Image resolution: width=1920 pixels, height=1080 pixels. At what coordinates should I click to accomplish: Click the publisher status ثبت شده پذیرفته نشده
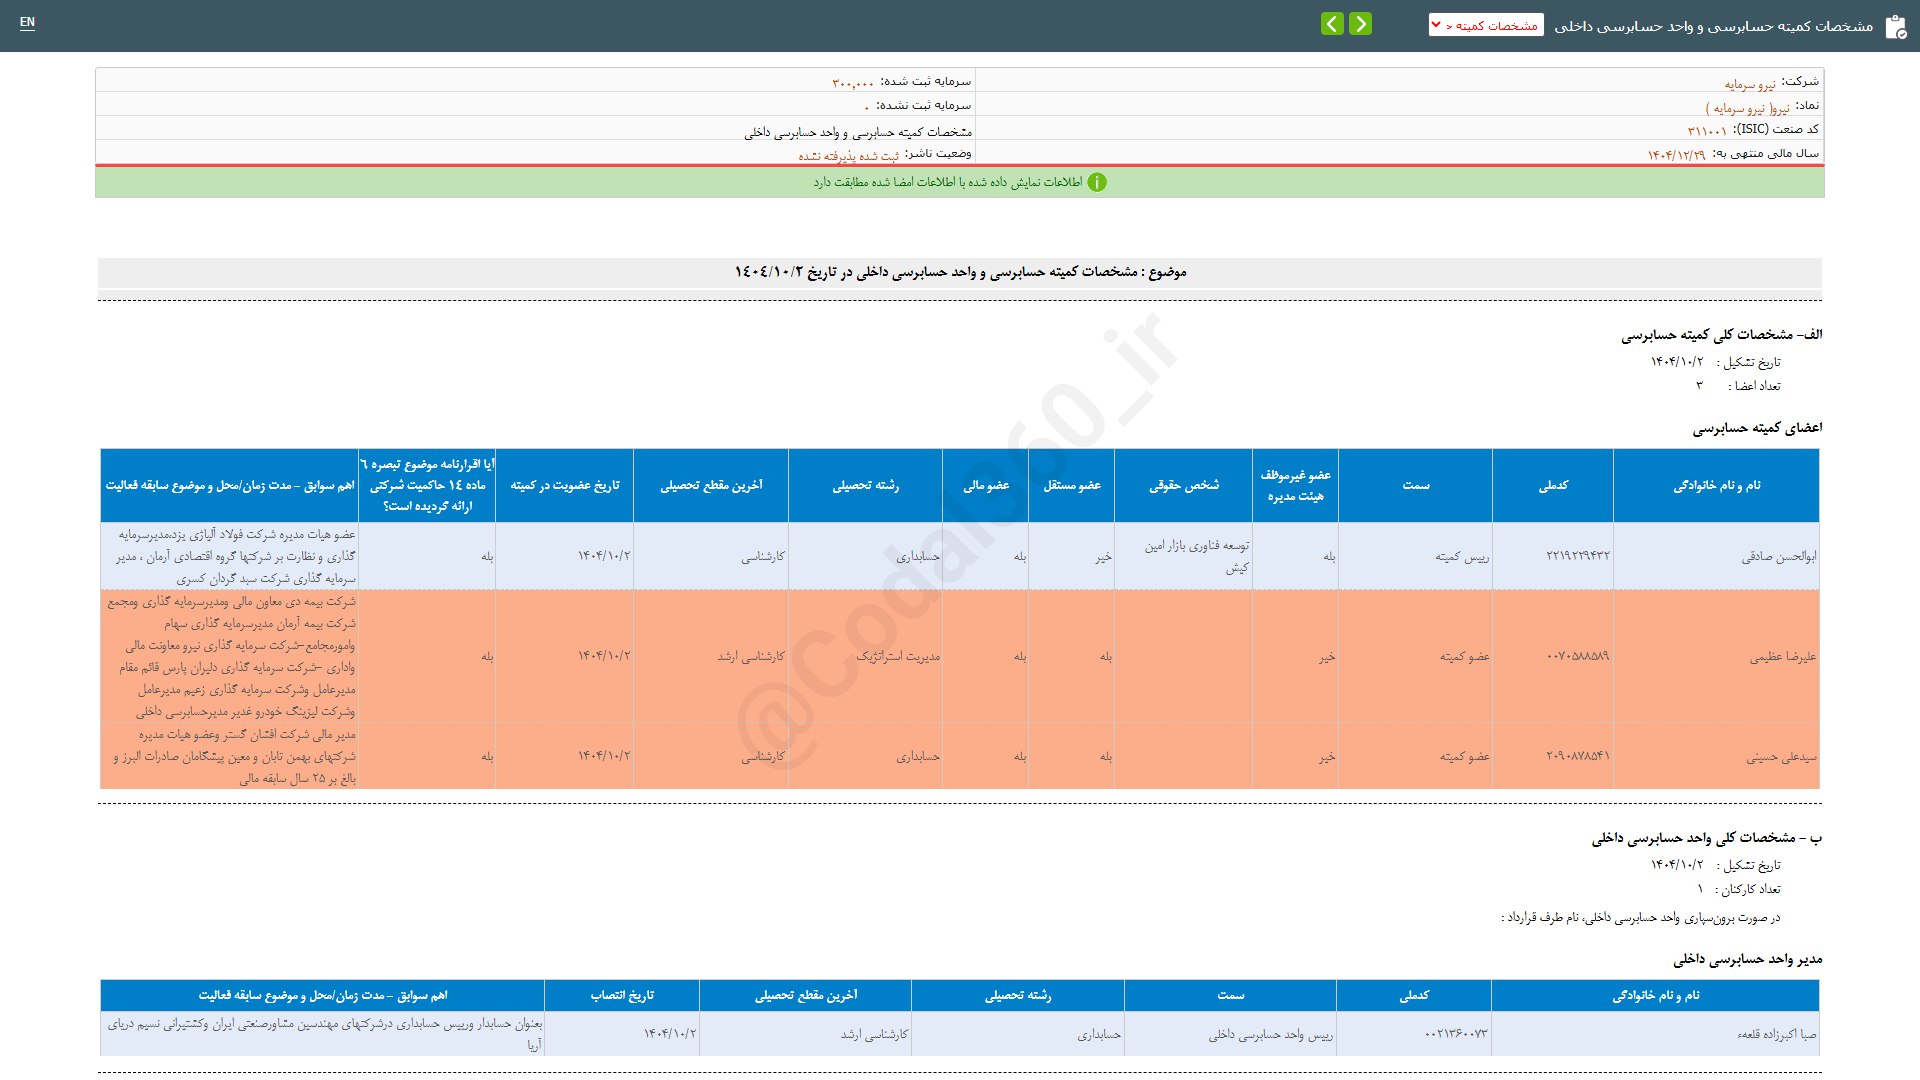(848, 156)
